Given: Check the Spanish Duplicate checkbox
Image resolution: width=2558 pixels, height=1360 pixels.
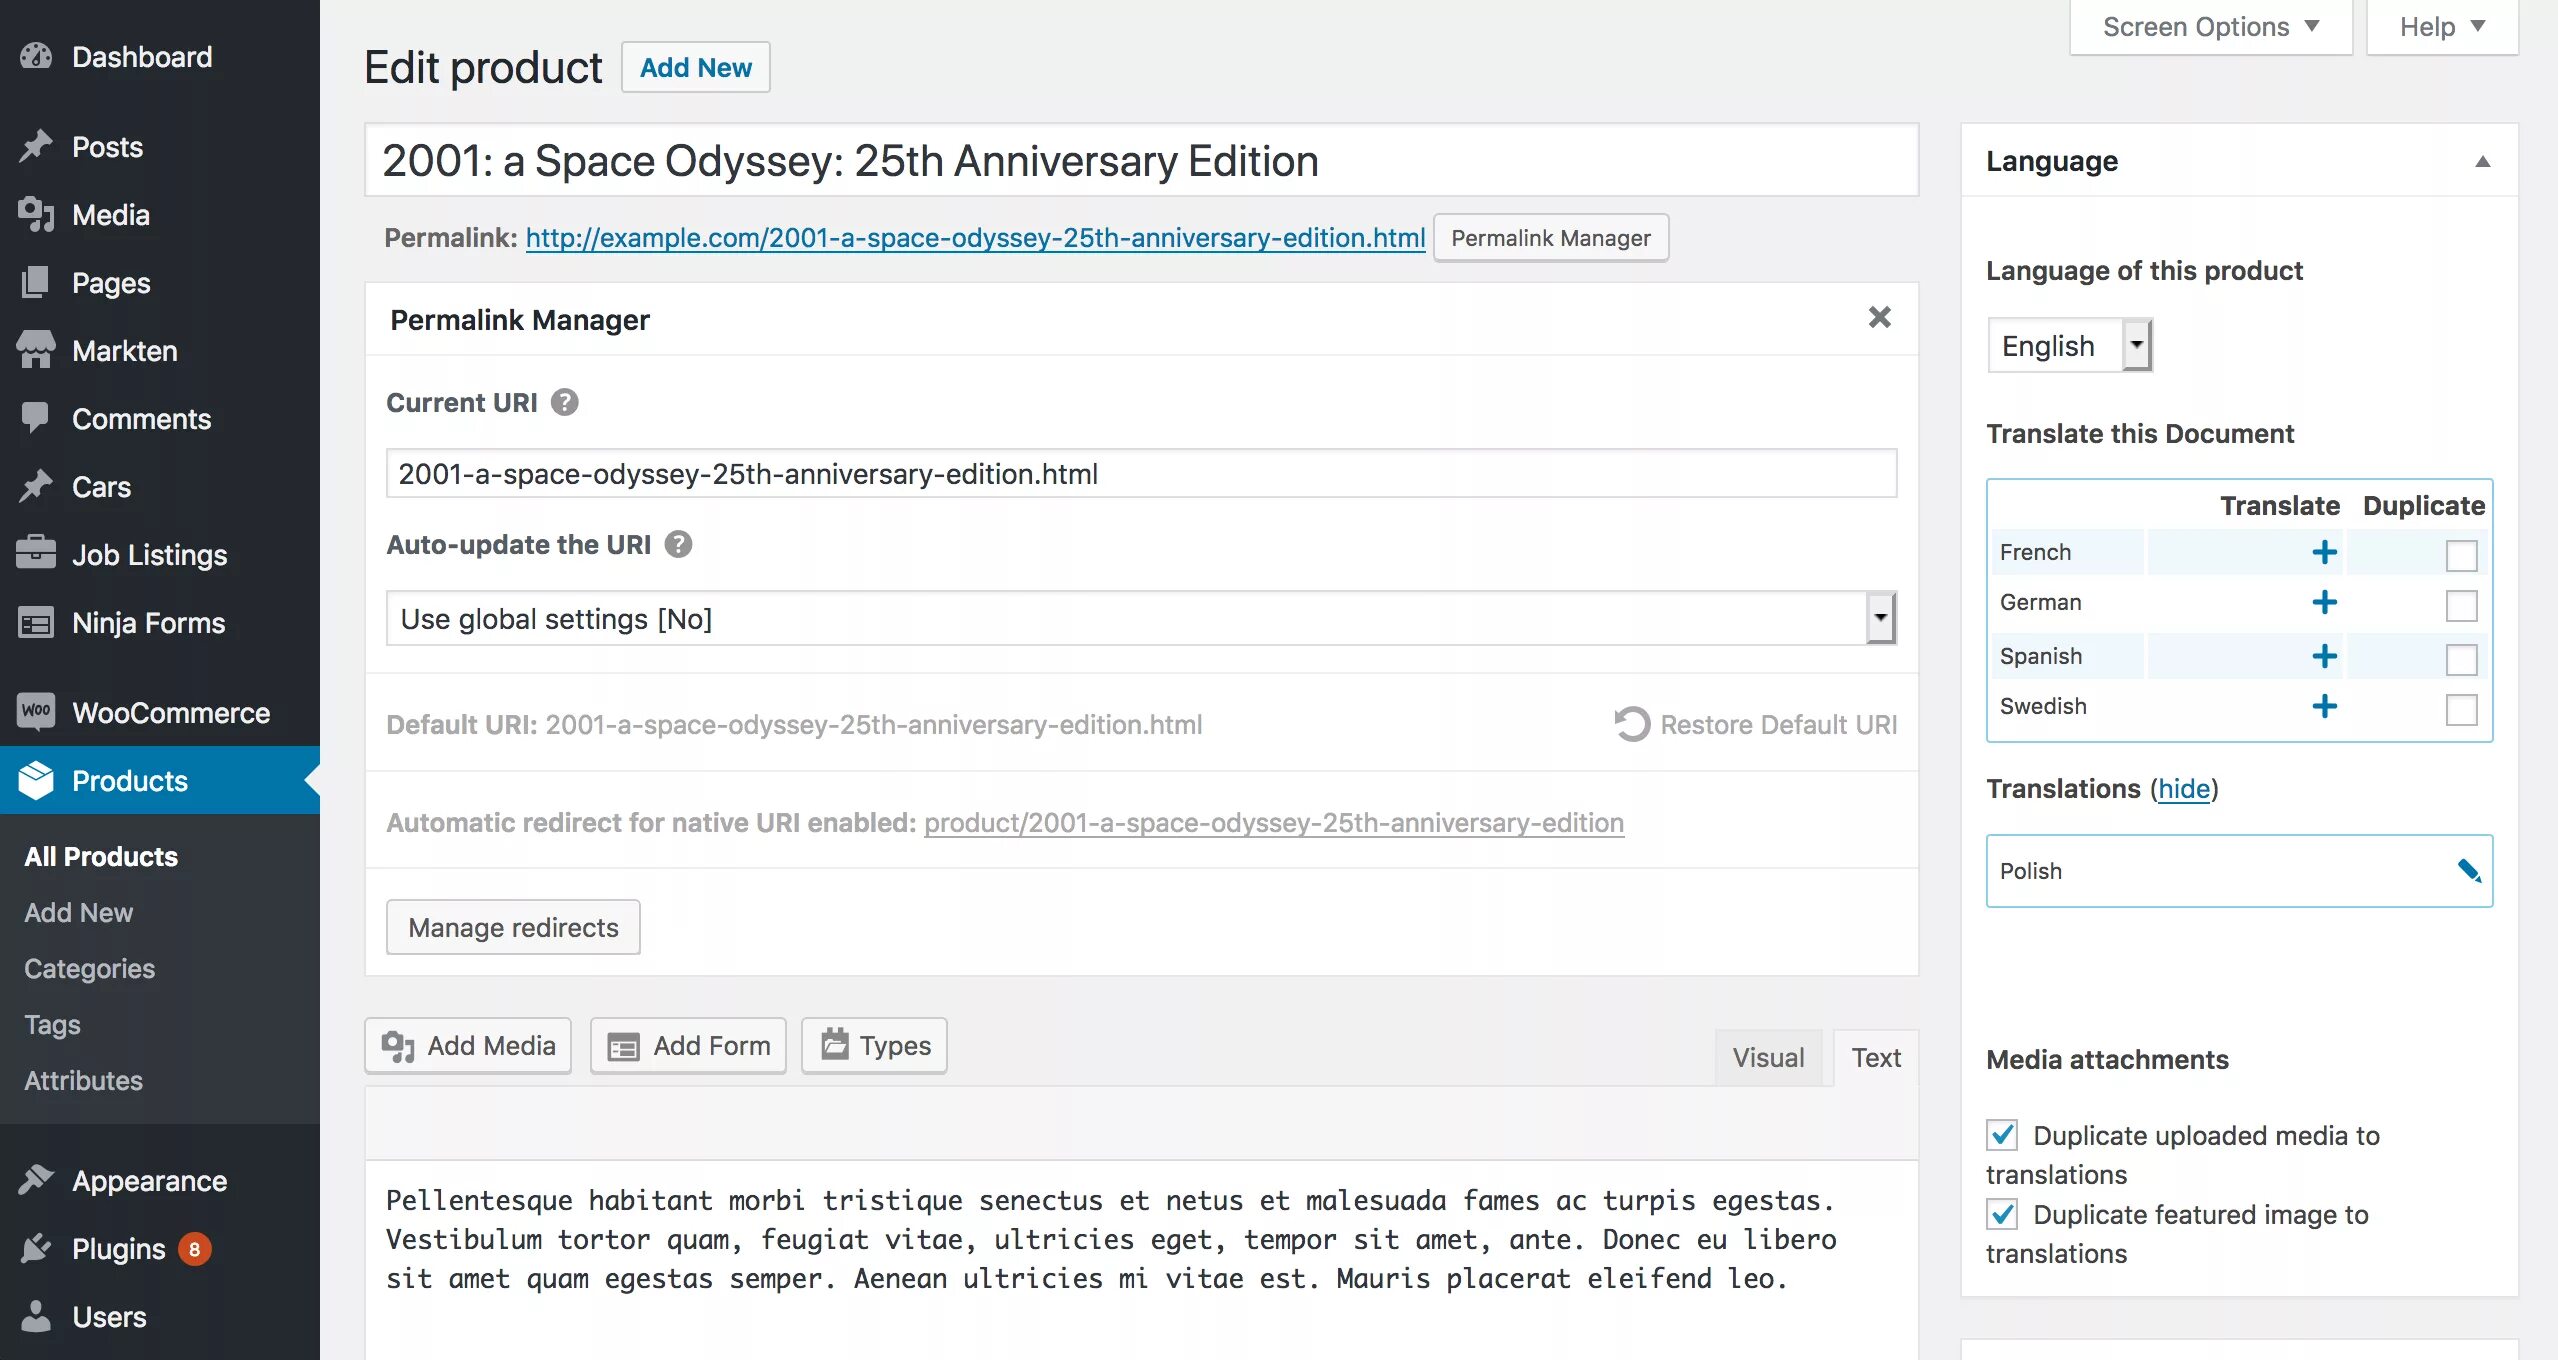Looking at the screenshot, I should tap(2460, 659).
